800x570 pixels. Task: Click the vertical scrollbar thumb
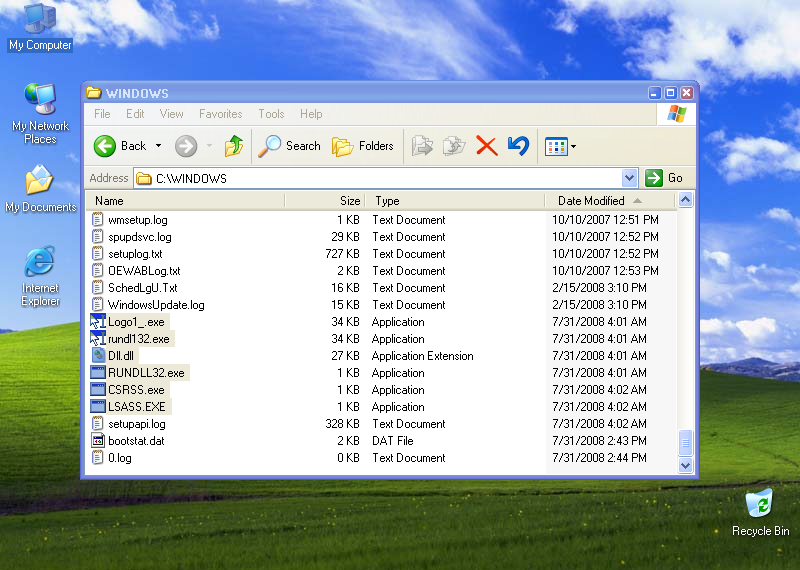[685, 443]
